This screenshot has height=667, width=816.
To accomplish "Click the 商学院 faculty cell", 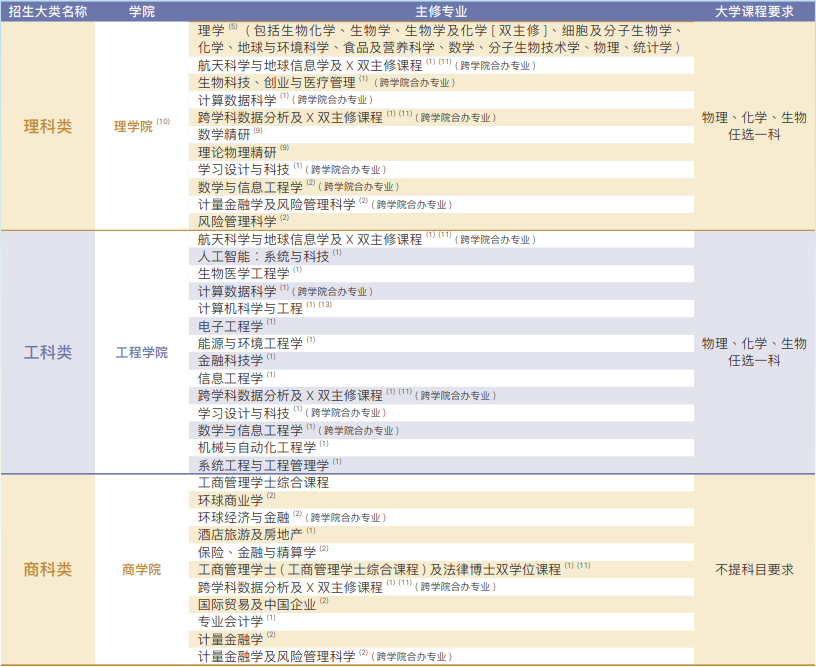I will [142, 570].
